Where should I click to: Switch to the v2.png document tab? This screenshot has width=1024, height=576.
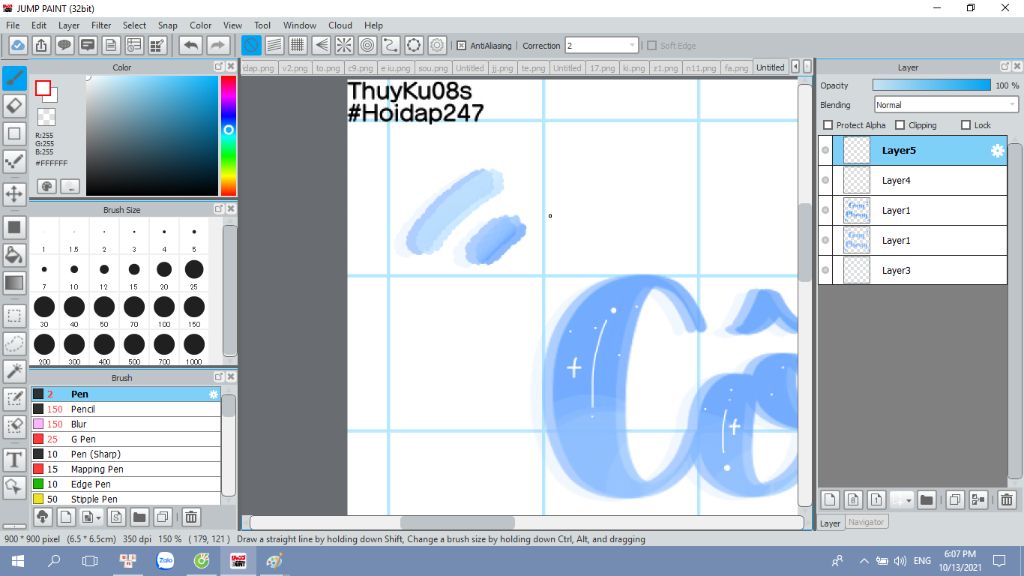point(295,68)
